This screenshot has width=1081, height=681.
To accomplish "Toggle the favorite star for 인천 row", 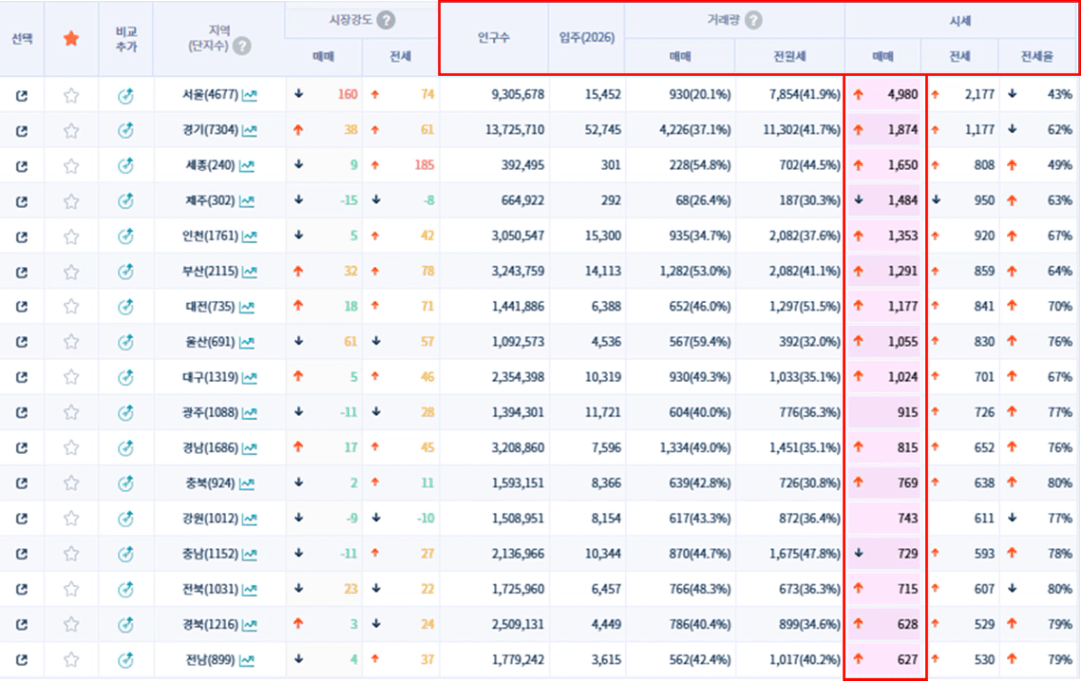I will point(71,236).
